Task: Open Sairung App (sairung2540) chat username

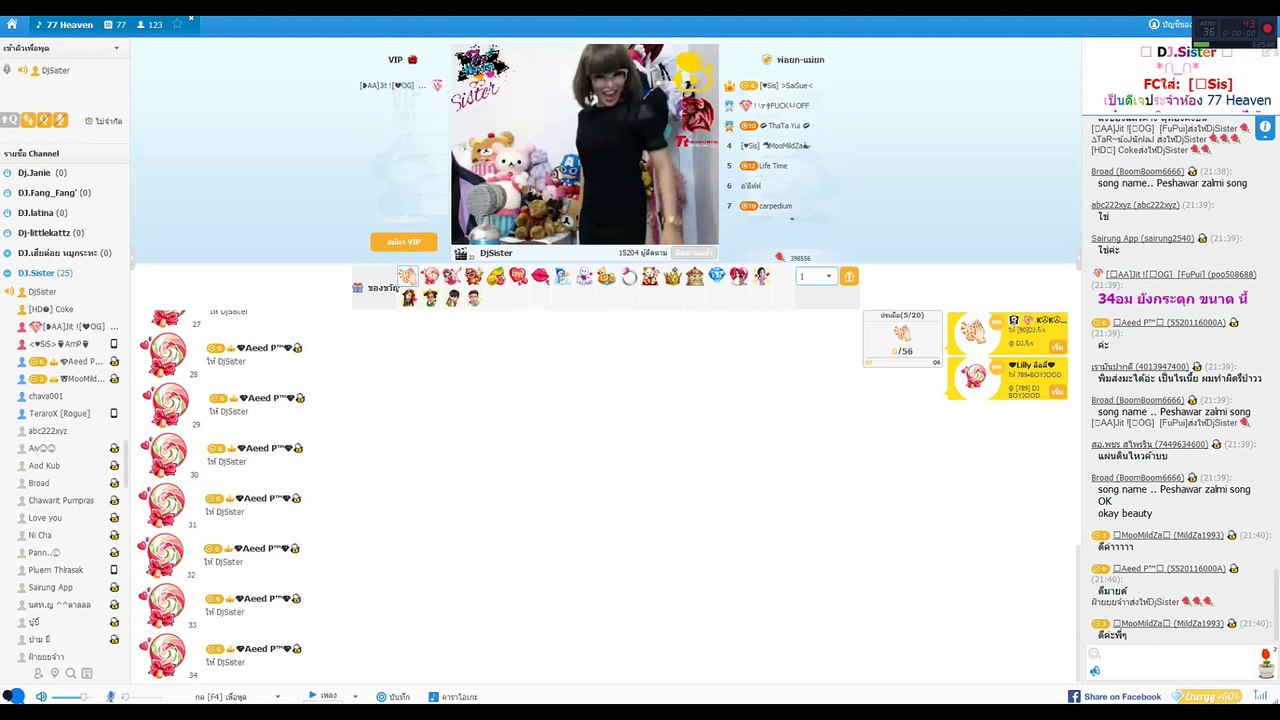Action: pos(1142,239)
